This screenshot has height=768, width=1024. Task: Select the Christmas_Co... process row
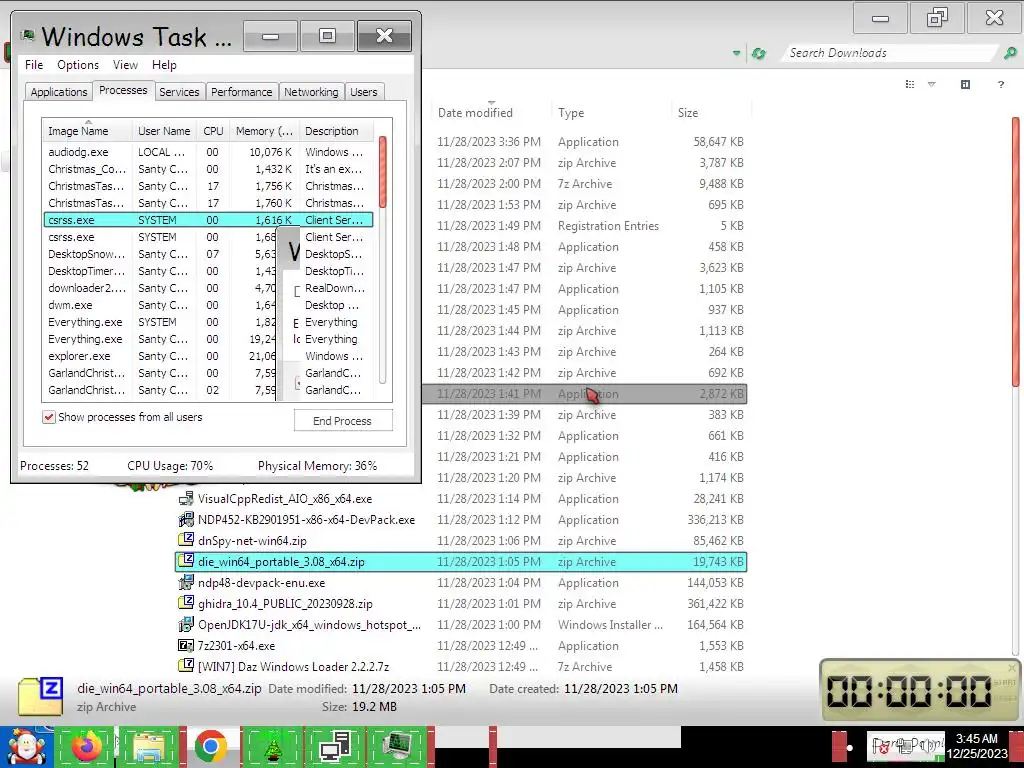click(x=208, y=169)
